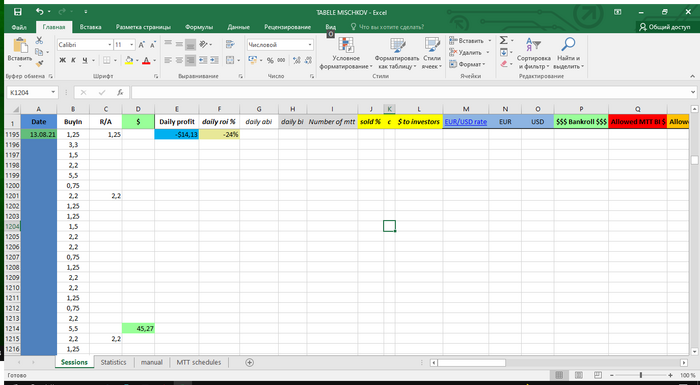Click the Cut (scissors) icon
Viewport: 700px width, 385px height.
[x=39, y=41]
